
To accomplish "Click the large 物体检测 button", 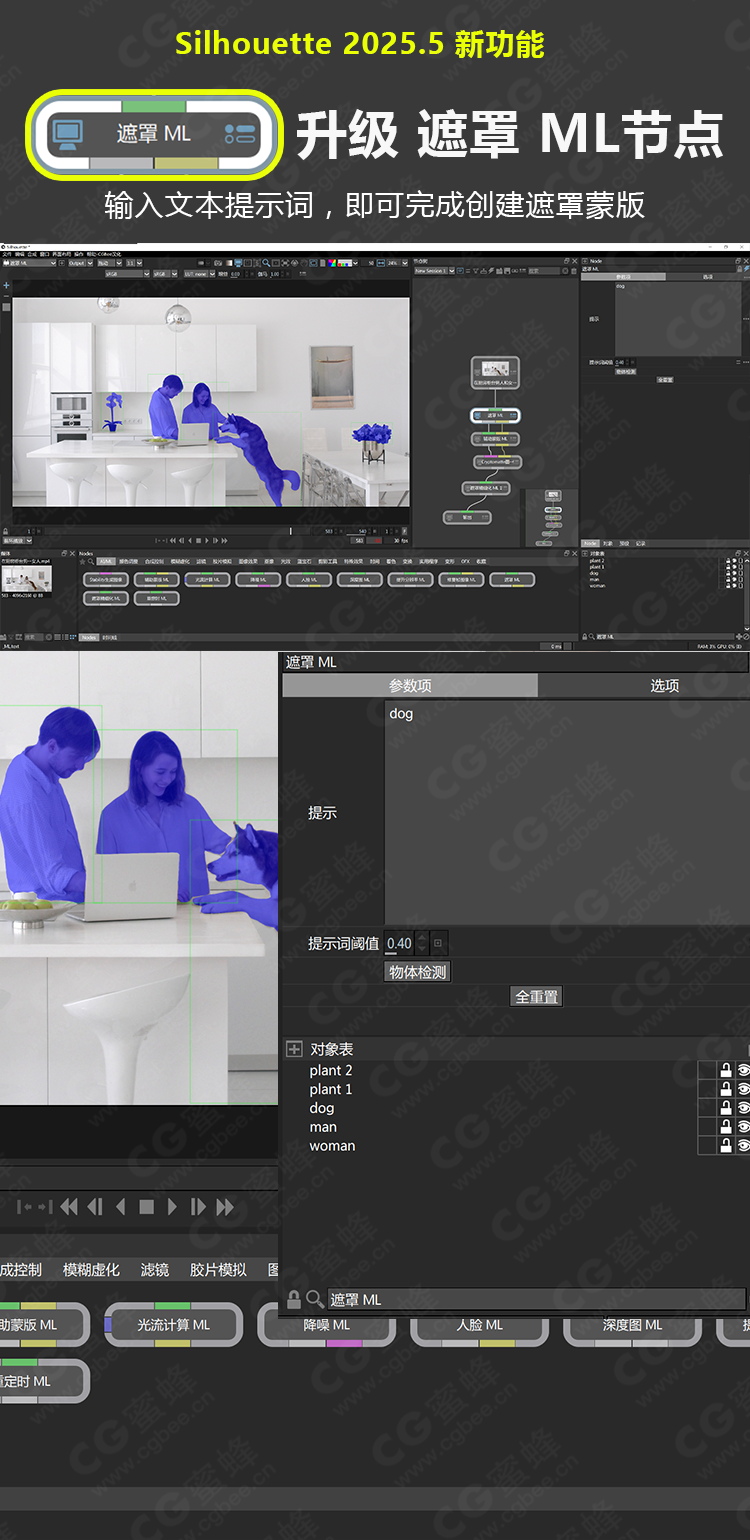I will coord(418,971).
